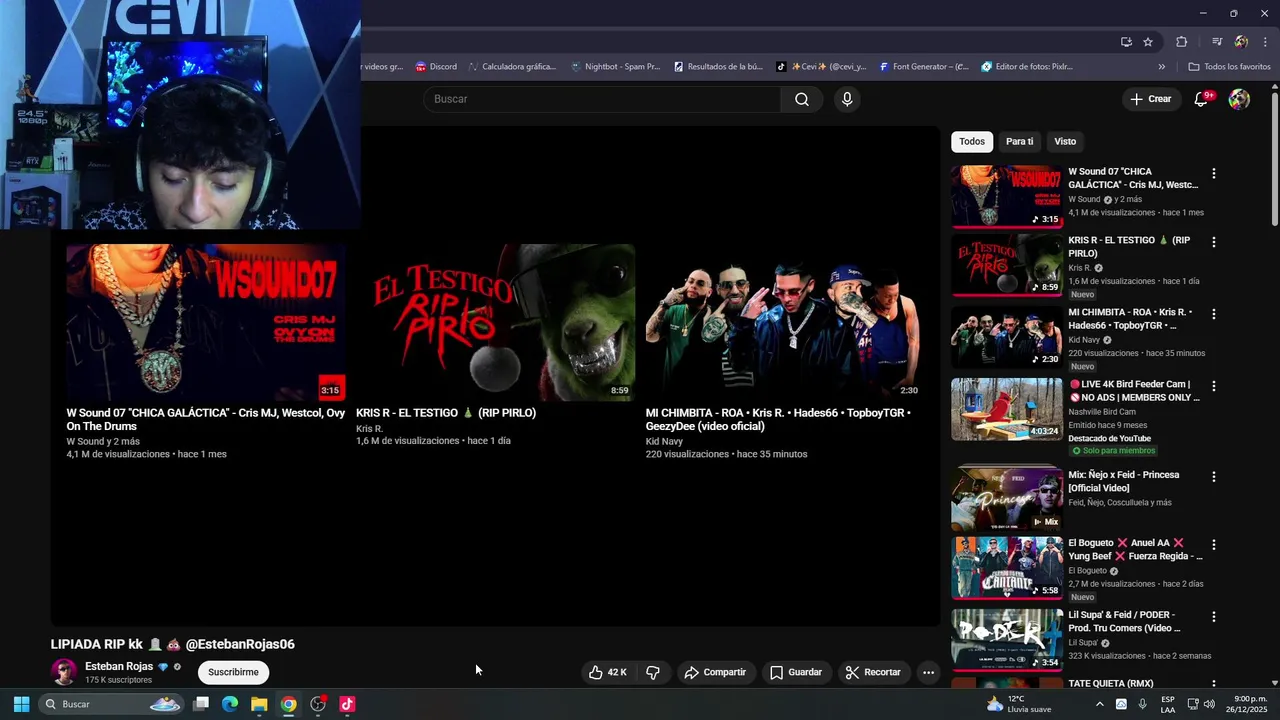Open options menu for Mix Ñejo x Feid
Image resolution: width=1280 pixels, height=720 pixels.
(x=1214, y=477)
